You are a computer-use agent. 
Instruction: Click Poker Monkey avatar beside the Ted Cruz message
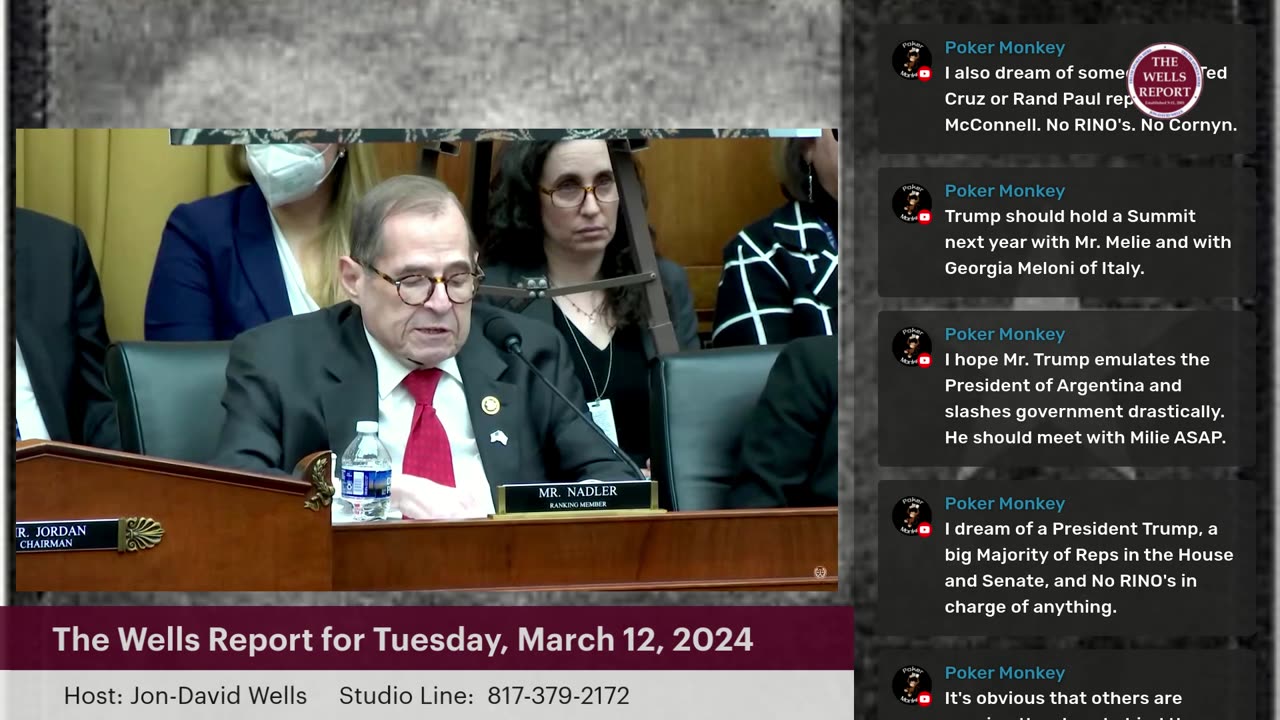point(912,61)
